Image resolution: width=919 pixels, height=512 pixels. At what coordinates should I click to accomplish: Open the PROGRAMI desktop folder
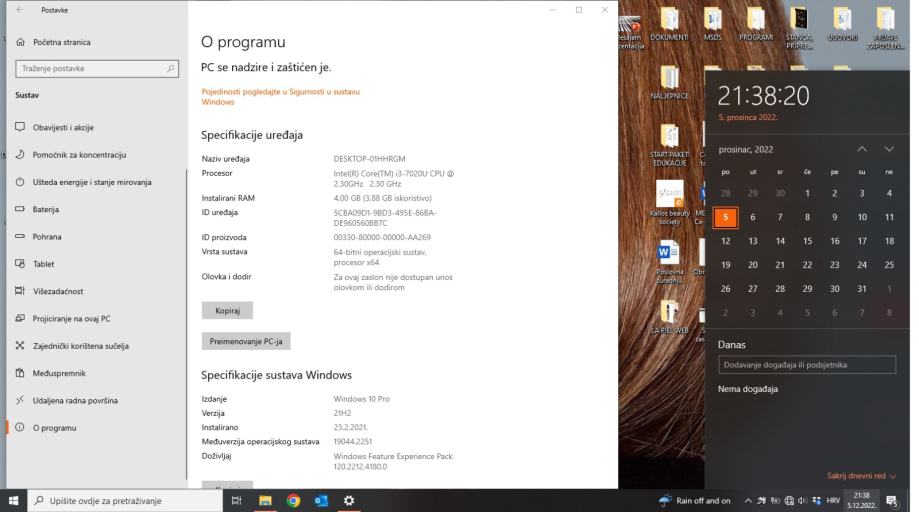click(x=756, y=25)
